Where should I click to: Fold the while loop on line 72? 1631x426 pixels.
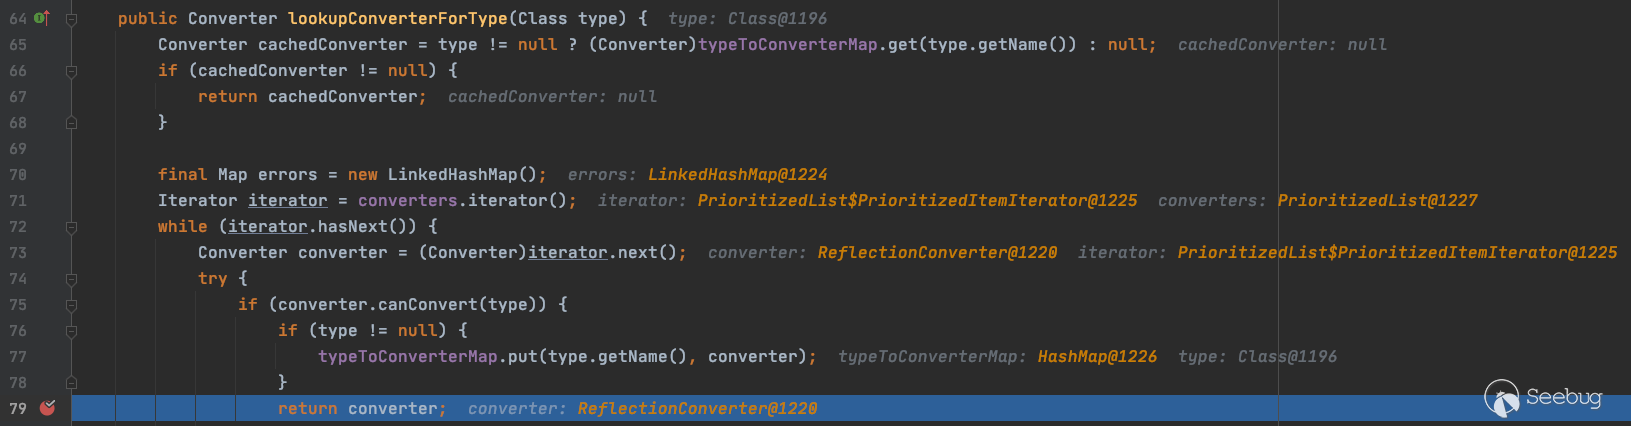click(x=71, y=227)
